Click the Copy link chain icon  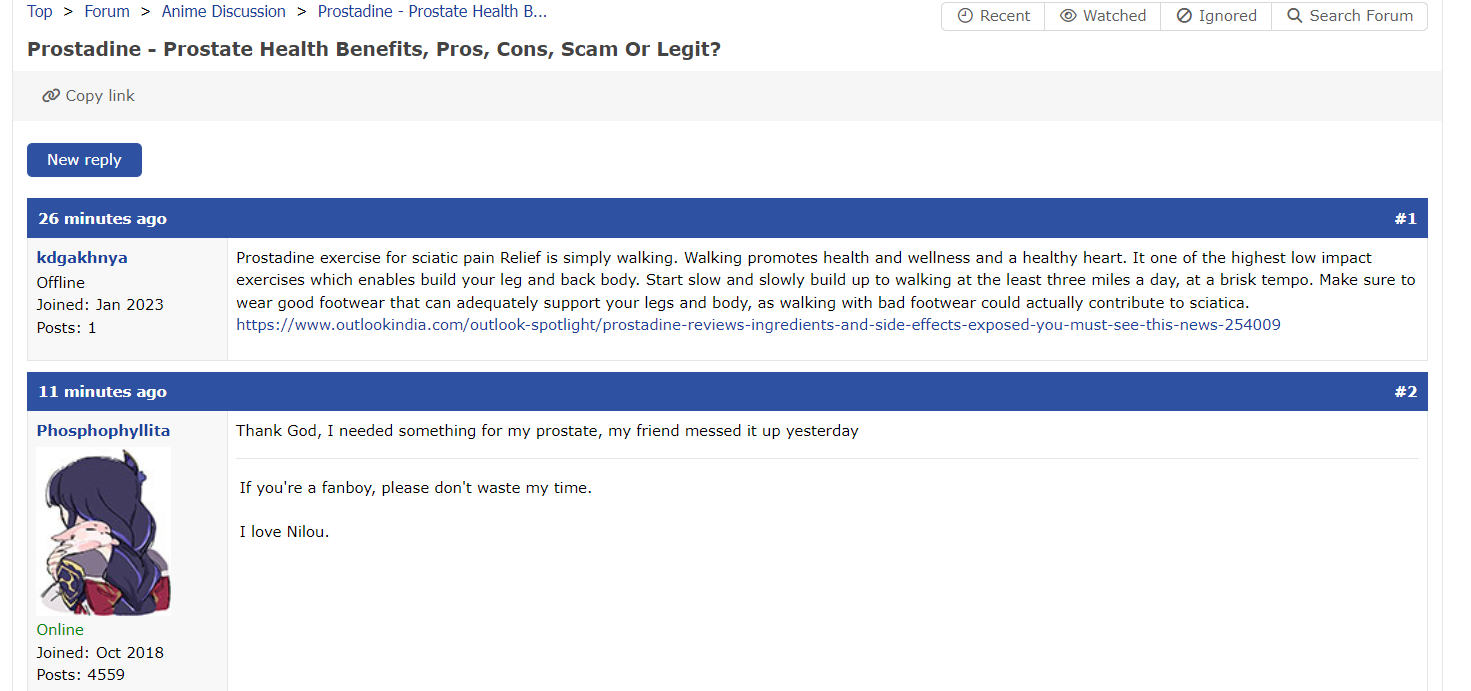[x=51, y=96]
